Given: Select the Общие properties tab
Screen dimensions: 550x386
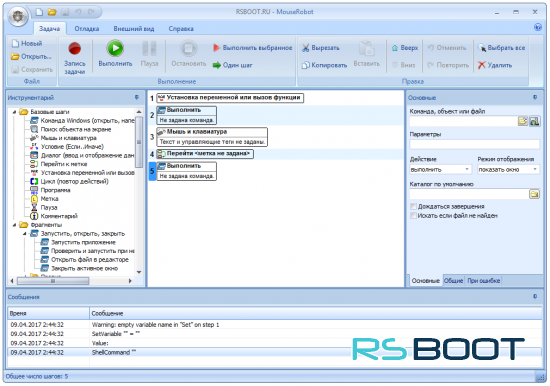Looking at the screenshot, I should click(x=454, y=281).
